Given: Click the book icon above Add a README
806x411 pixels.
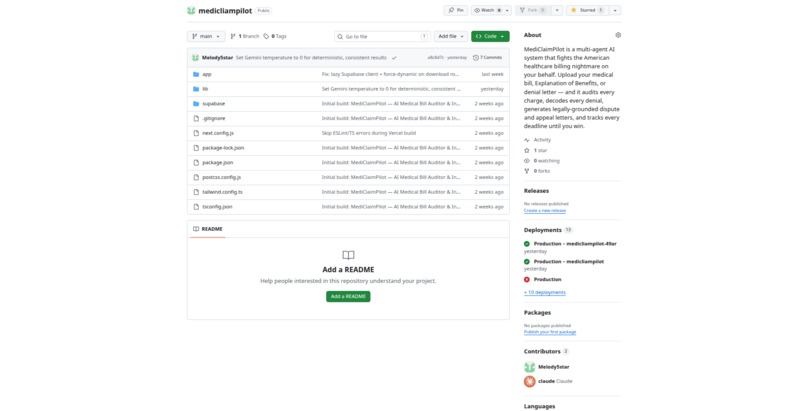Looking at the screenshot, I should point(348,255).
